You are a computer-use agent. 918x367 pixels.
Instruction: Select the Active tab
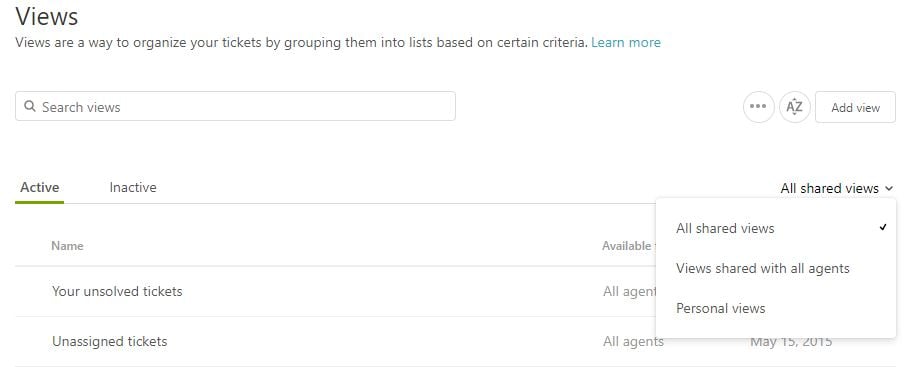click(x=40, y=188)
